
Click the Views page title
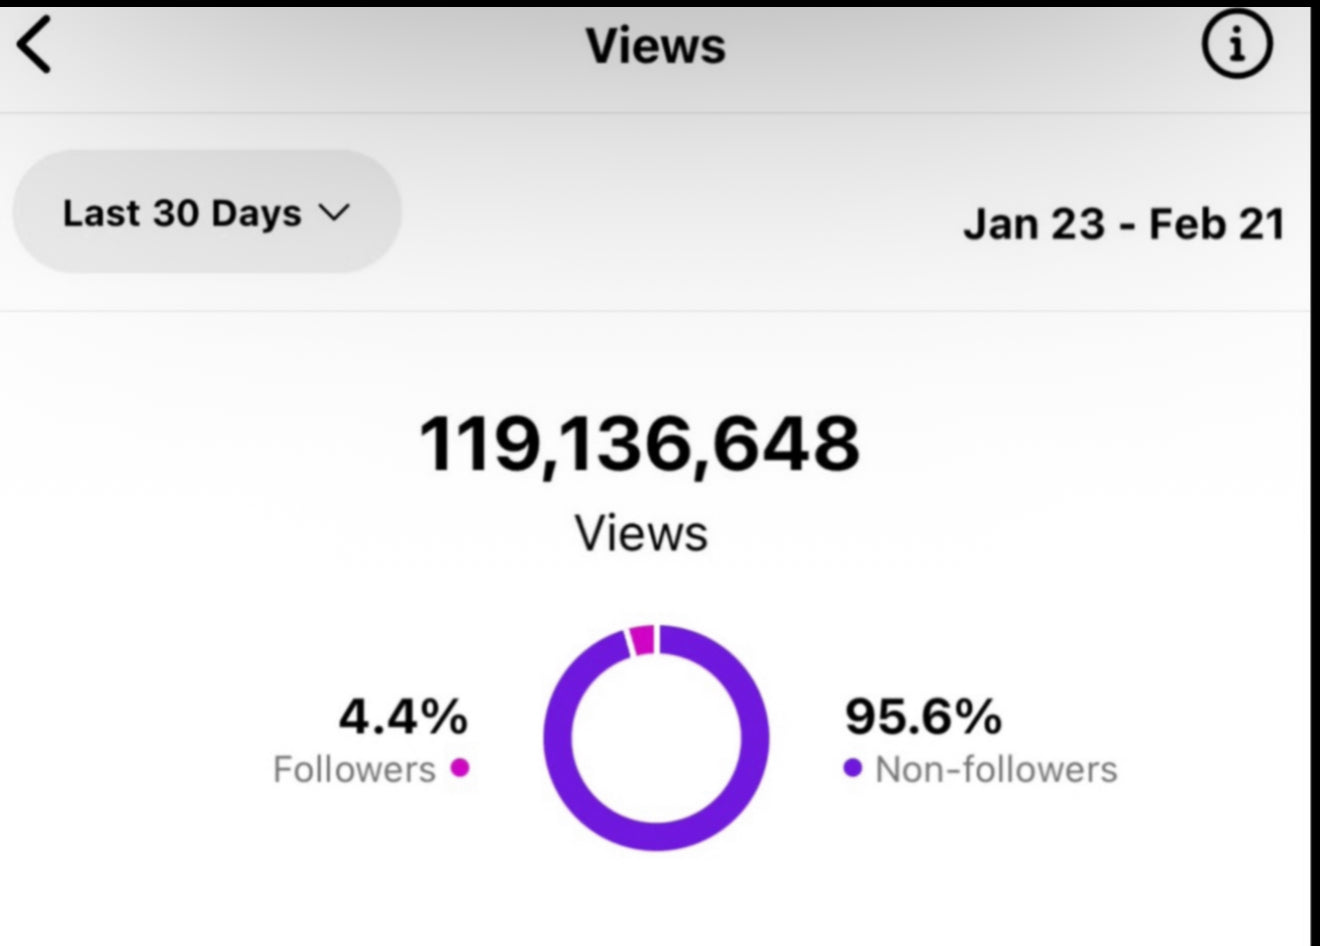coord(655,46)
